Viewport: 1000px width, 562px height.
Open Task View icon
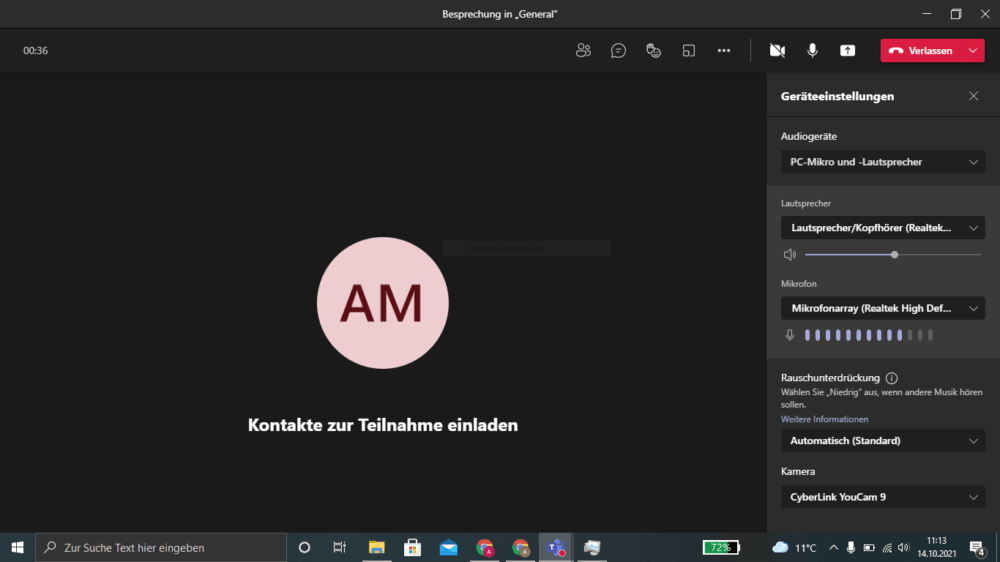(339, 547)
